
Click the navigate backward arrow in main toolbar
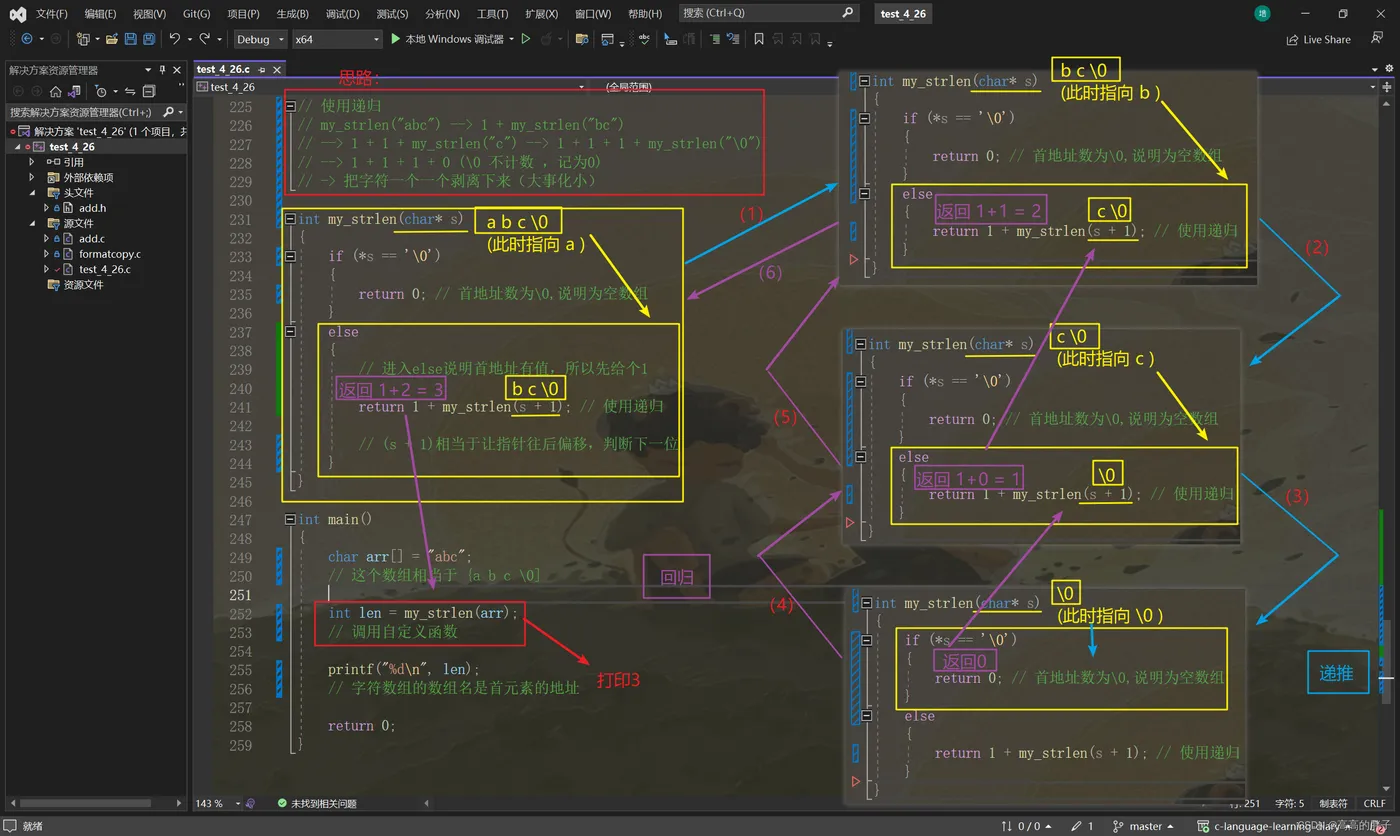click(26, 39)
